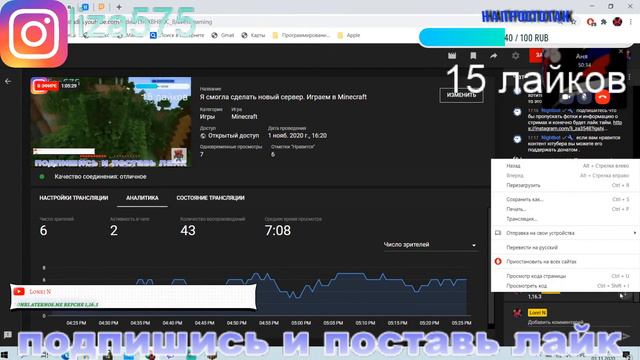Screen dimensions: 640x360
Task: Click the chat activity value 2
Action: (114, 231)
